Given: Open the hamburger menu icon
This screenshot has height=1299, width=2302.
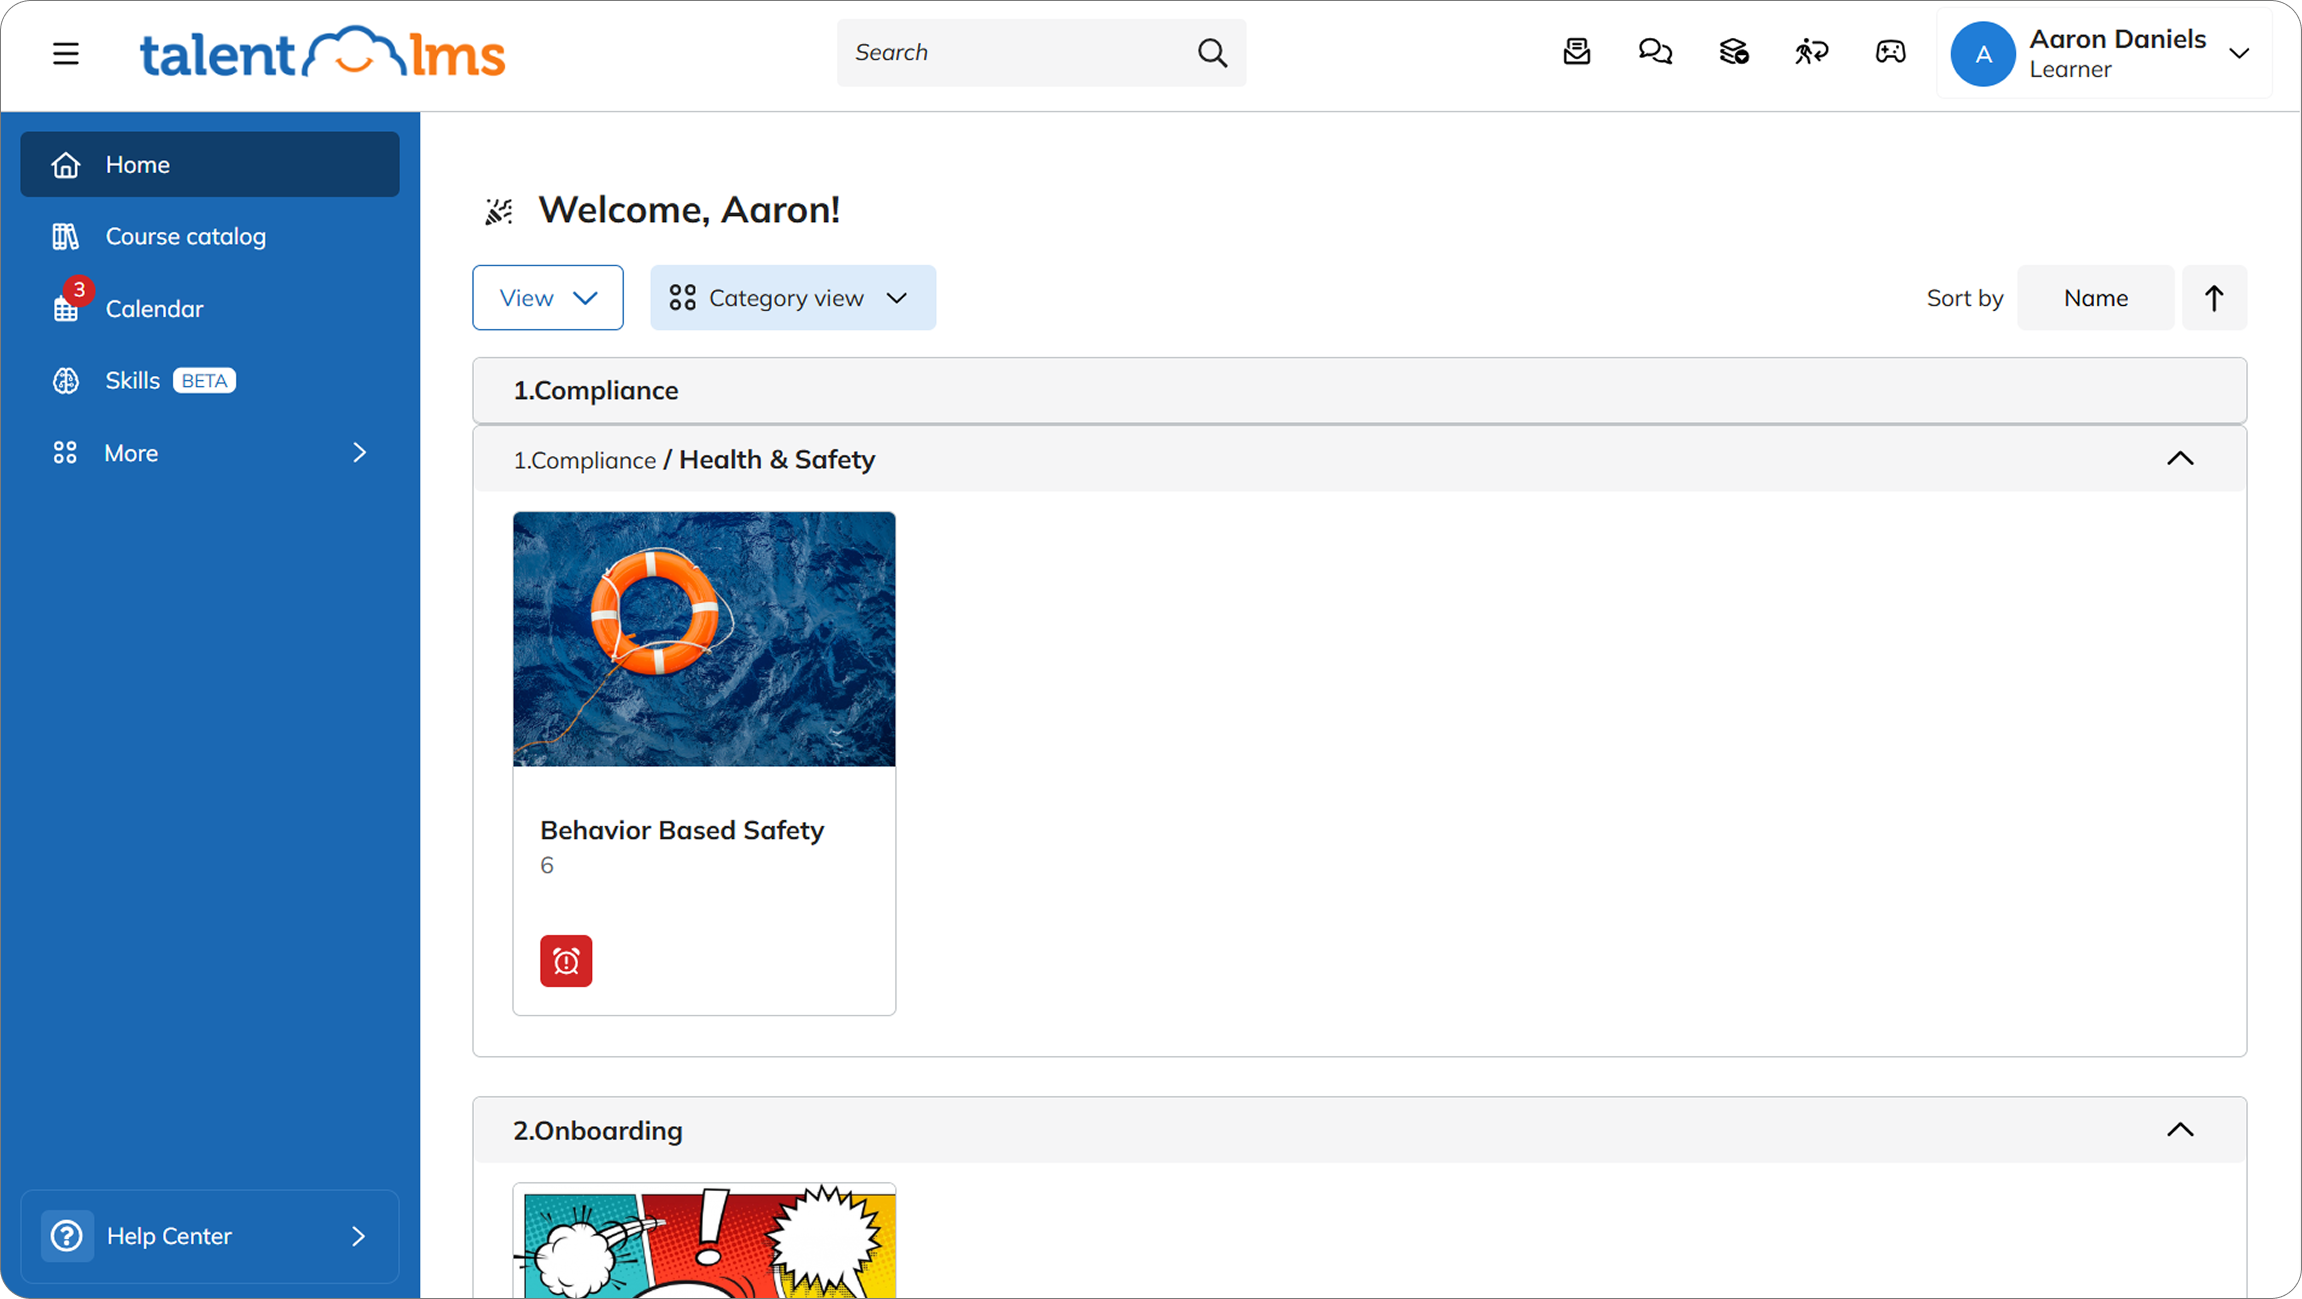Looking at the screenshot, I should coord(66,53).
